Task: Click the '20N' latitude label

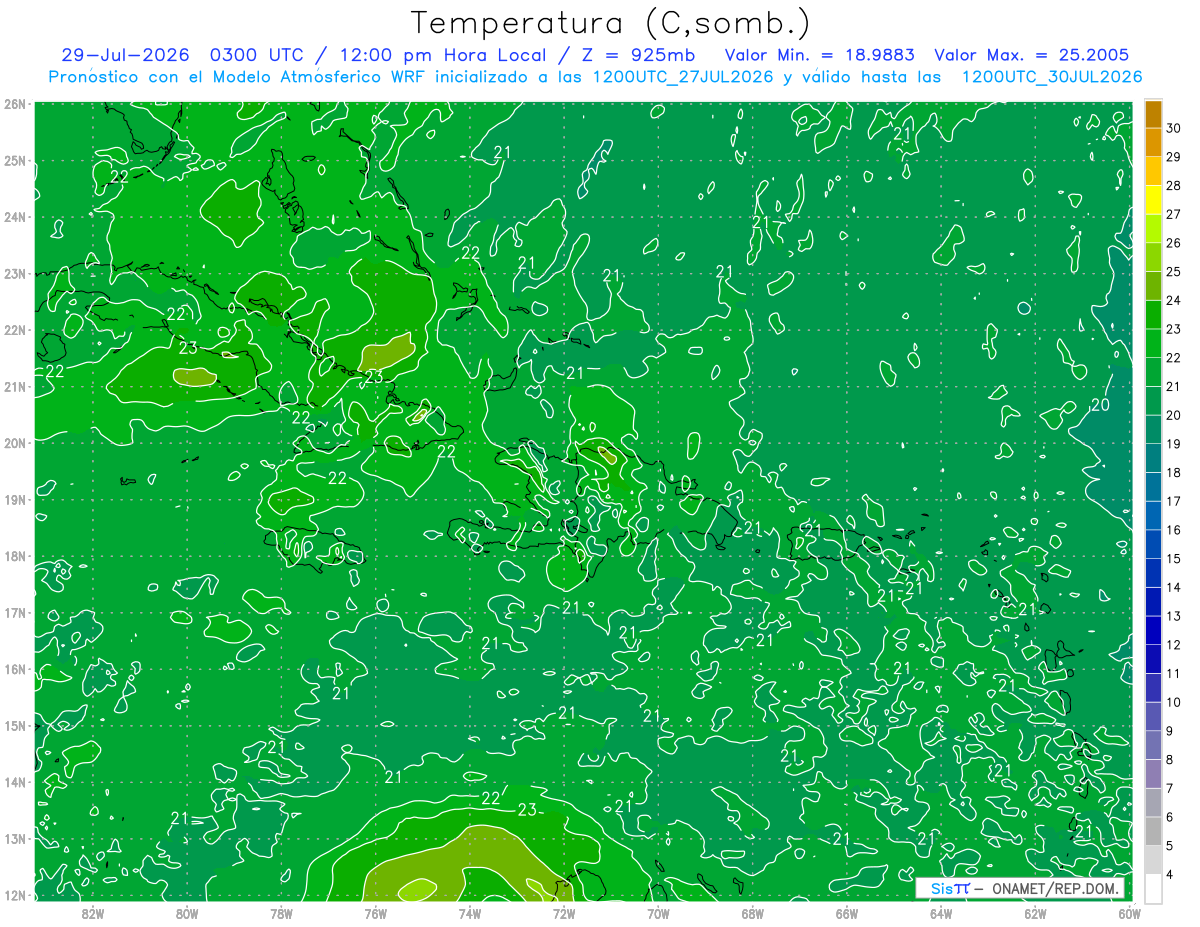Action: coord(14,443)
